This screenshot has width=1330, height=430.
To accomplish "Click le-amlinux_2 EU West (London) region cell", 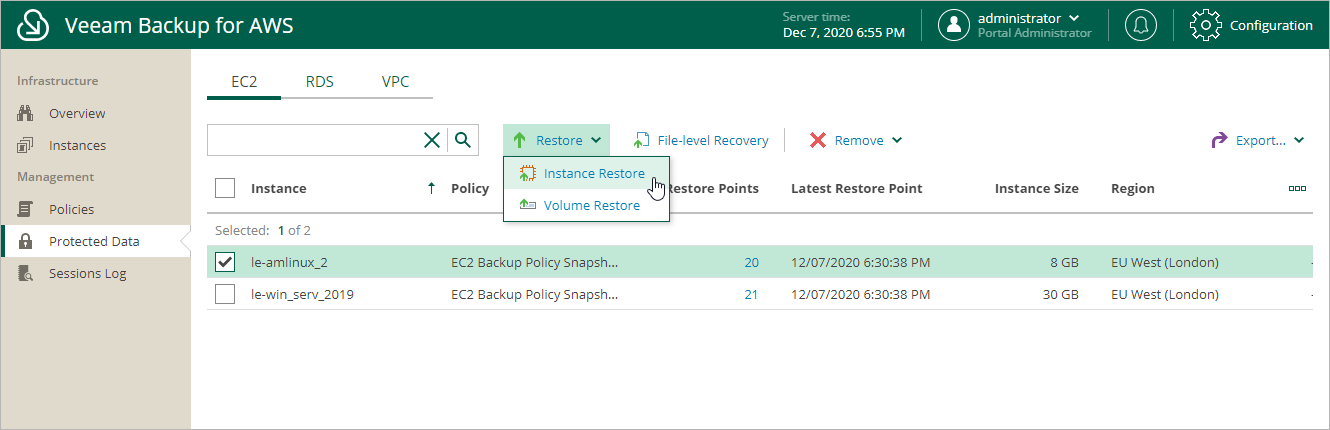I will [1165, 262].
